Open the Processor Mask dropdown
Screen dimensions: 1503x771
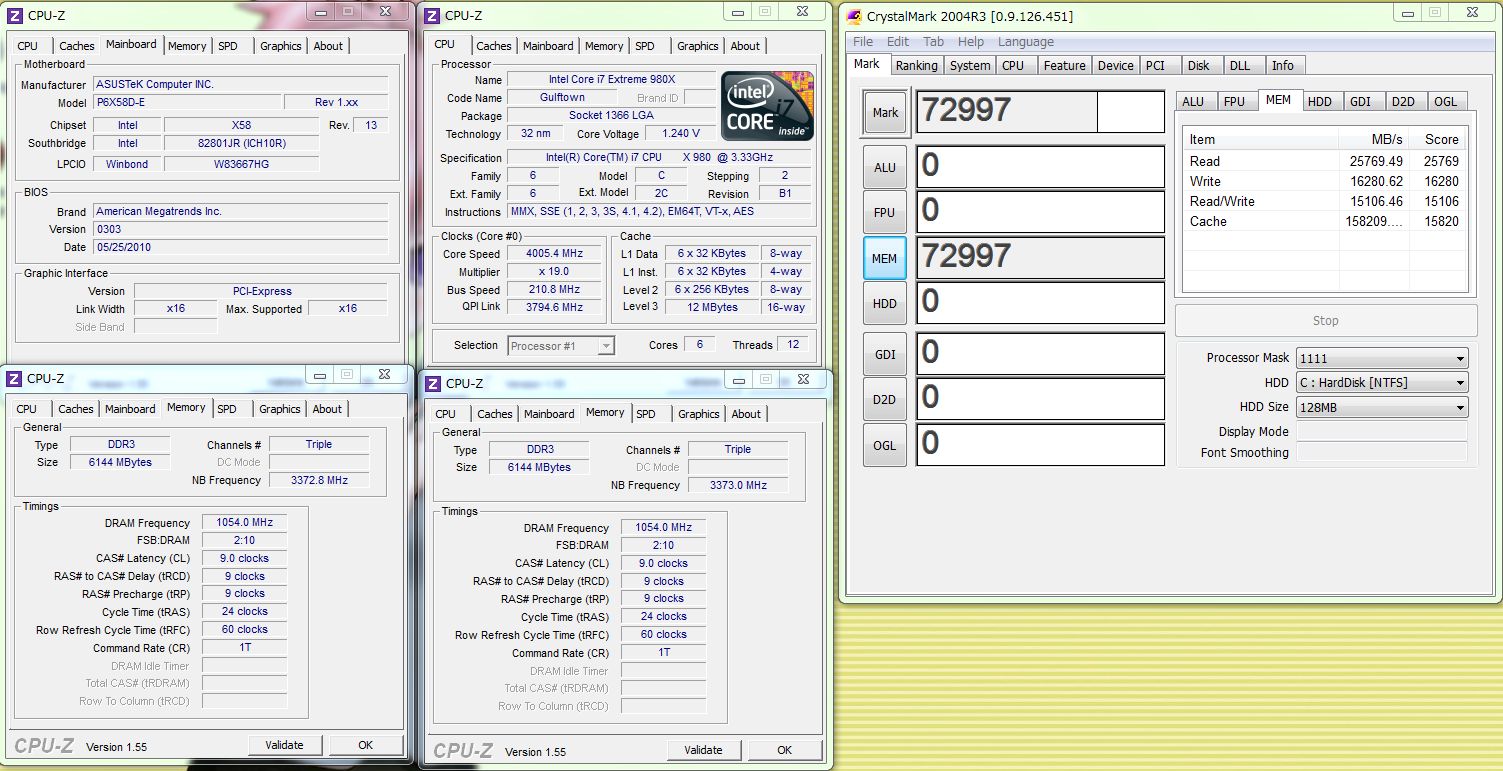(x=1381, y=358)
